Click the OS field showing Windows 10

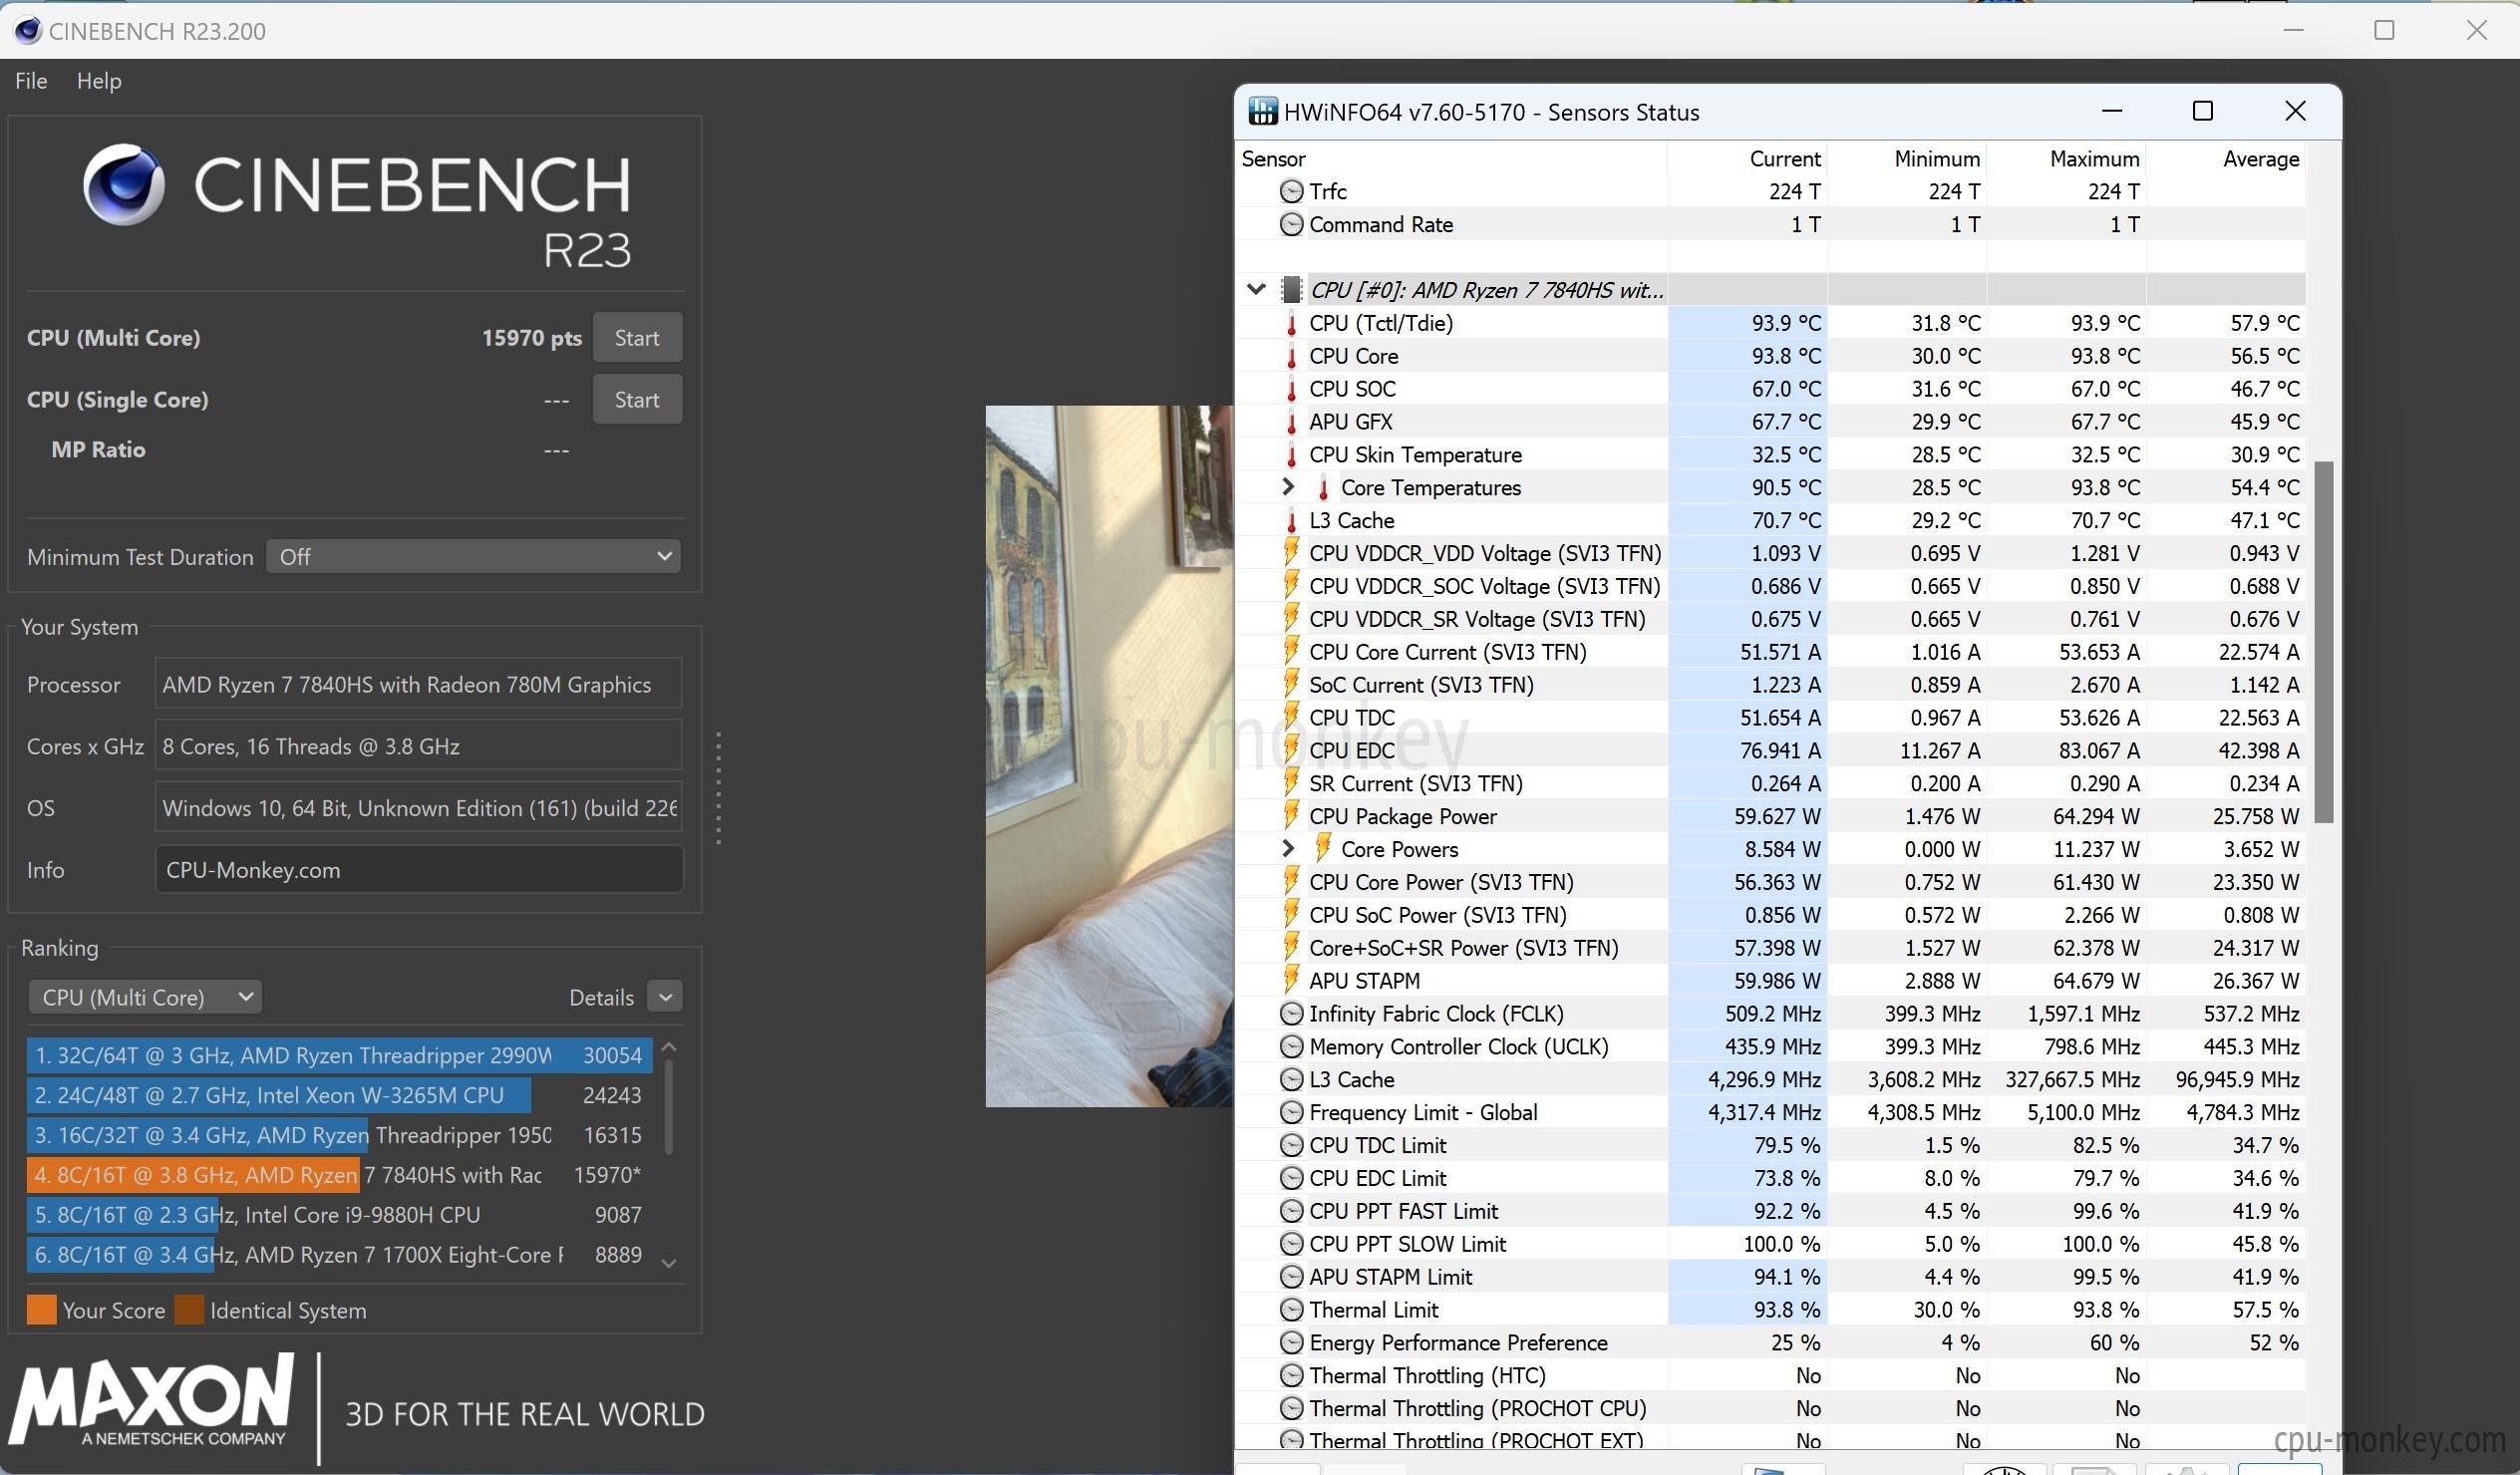point(419,808)
